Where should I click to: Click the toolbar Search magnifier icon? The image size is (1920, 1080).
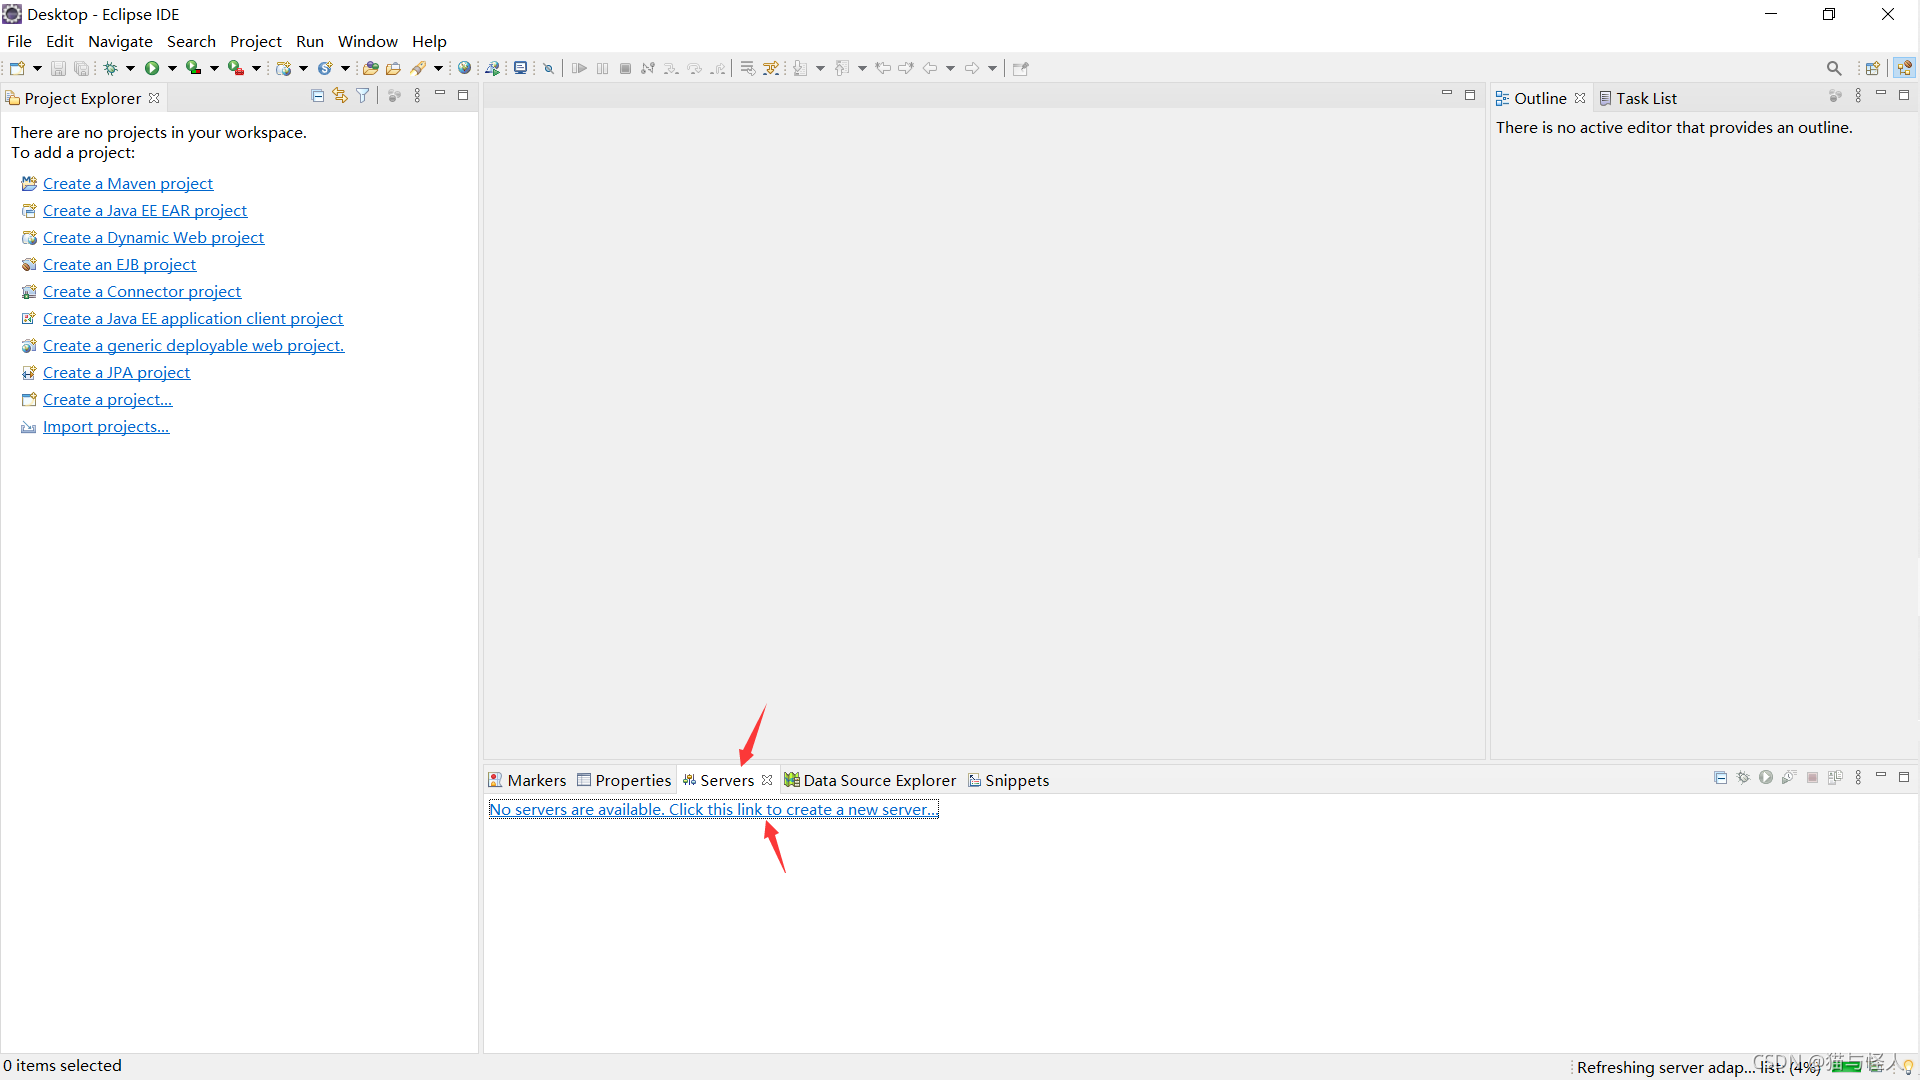(1833, 68)
